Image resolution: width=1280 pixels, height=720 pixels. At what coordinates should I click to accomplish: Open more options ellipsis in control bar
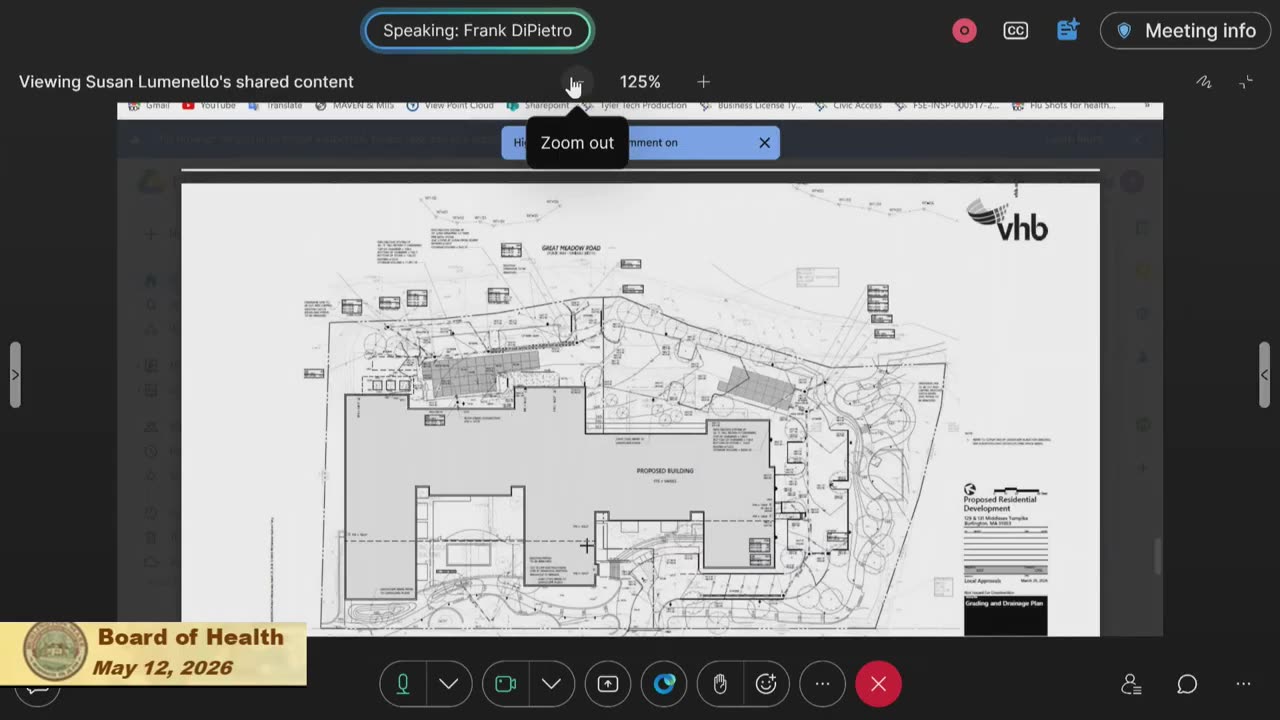(822, 684)
